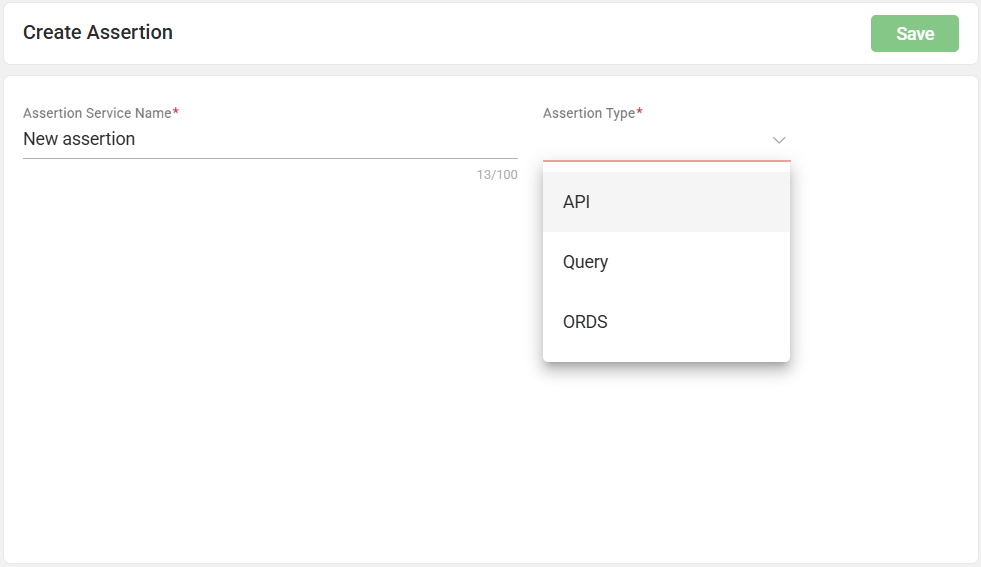This screenshot has width=981, height=567.
Task: Click the 'Assertion Type' label
Action: point(589,113)
